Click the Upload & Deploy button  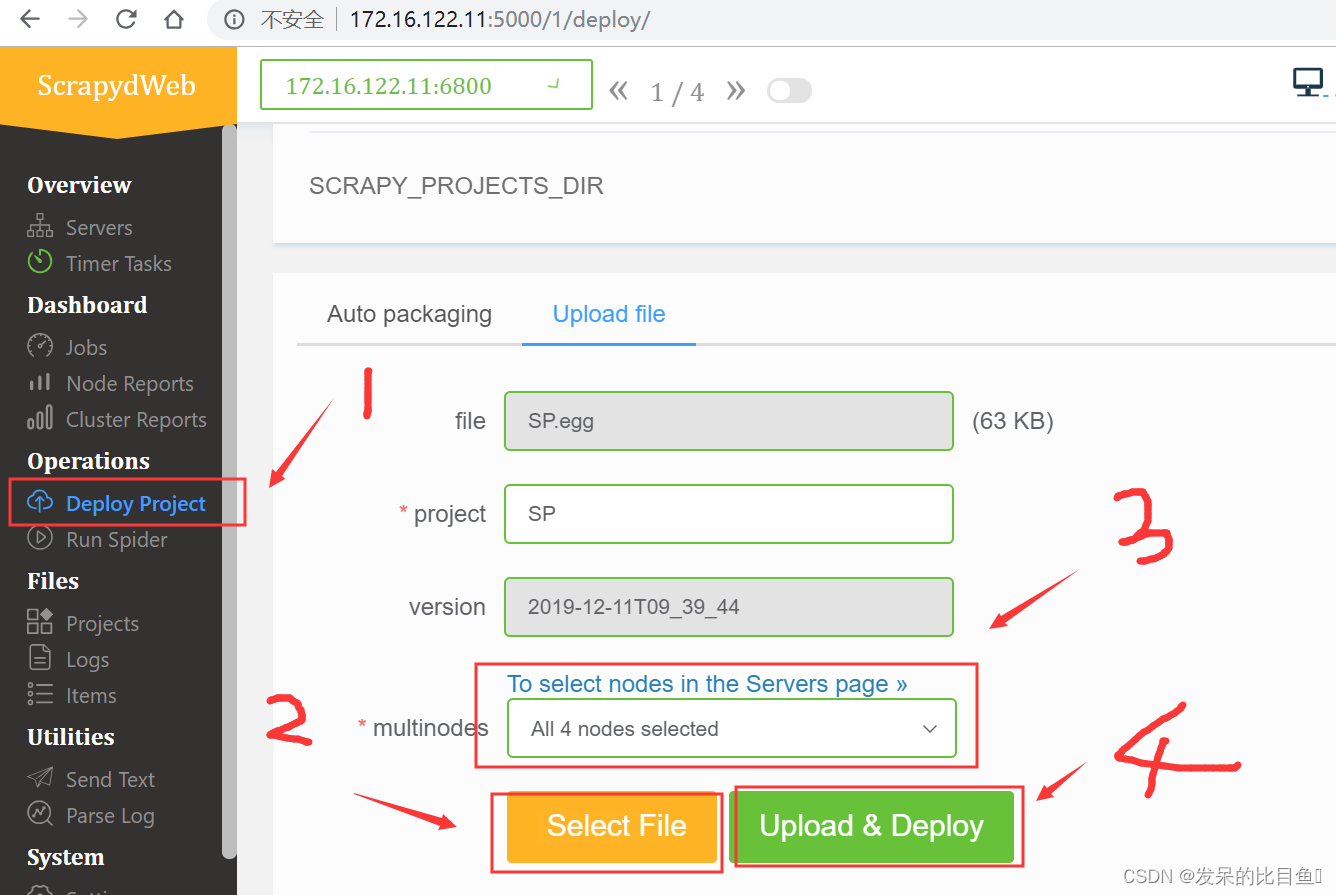pyautogui.click(x=872, y=826)
